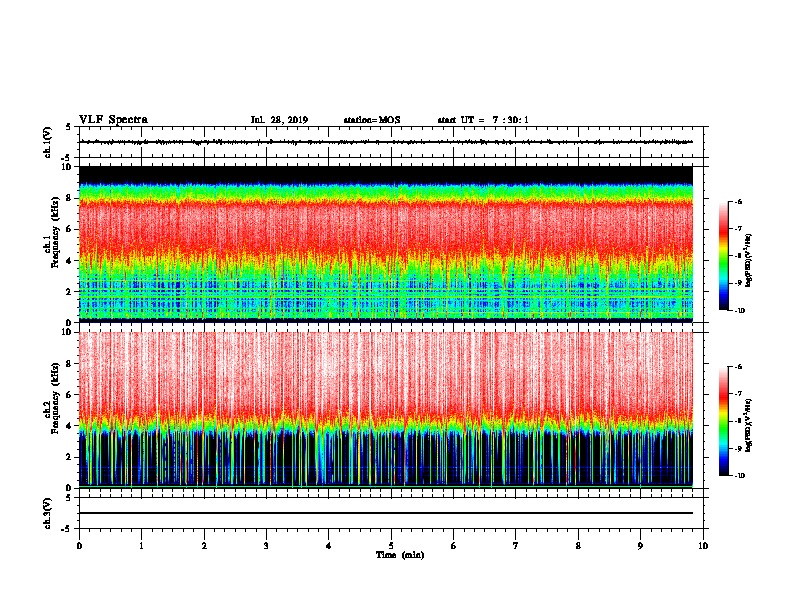Click the '-10' label on ch.2 colorbar
792x612 pixels.
tap(739, 476)
